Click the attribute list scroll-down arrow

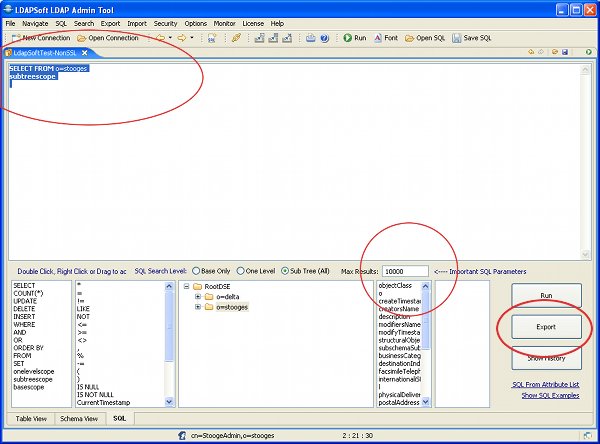tap(426, 402)
